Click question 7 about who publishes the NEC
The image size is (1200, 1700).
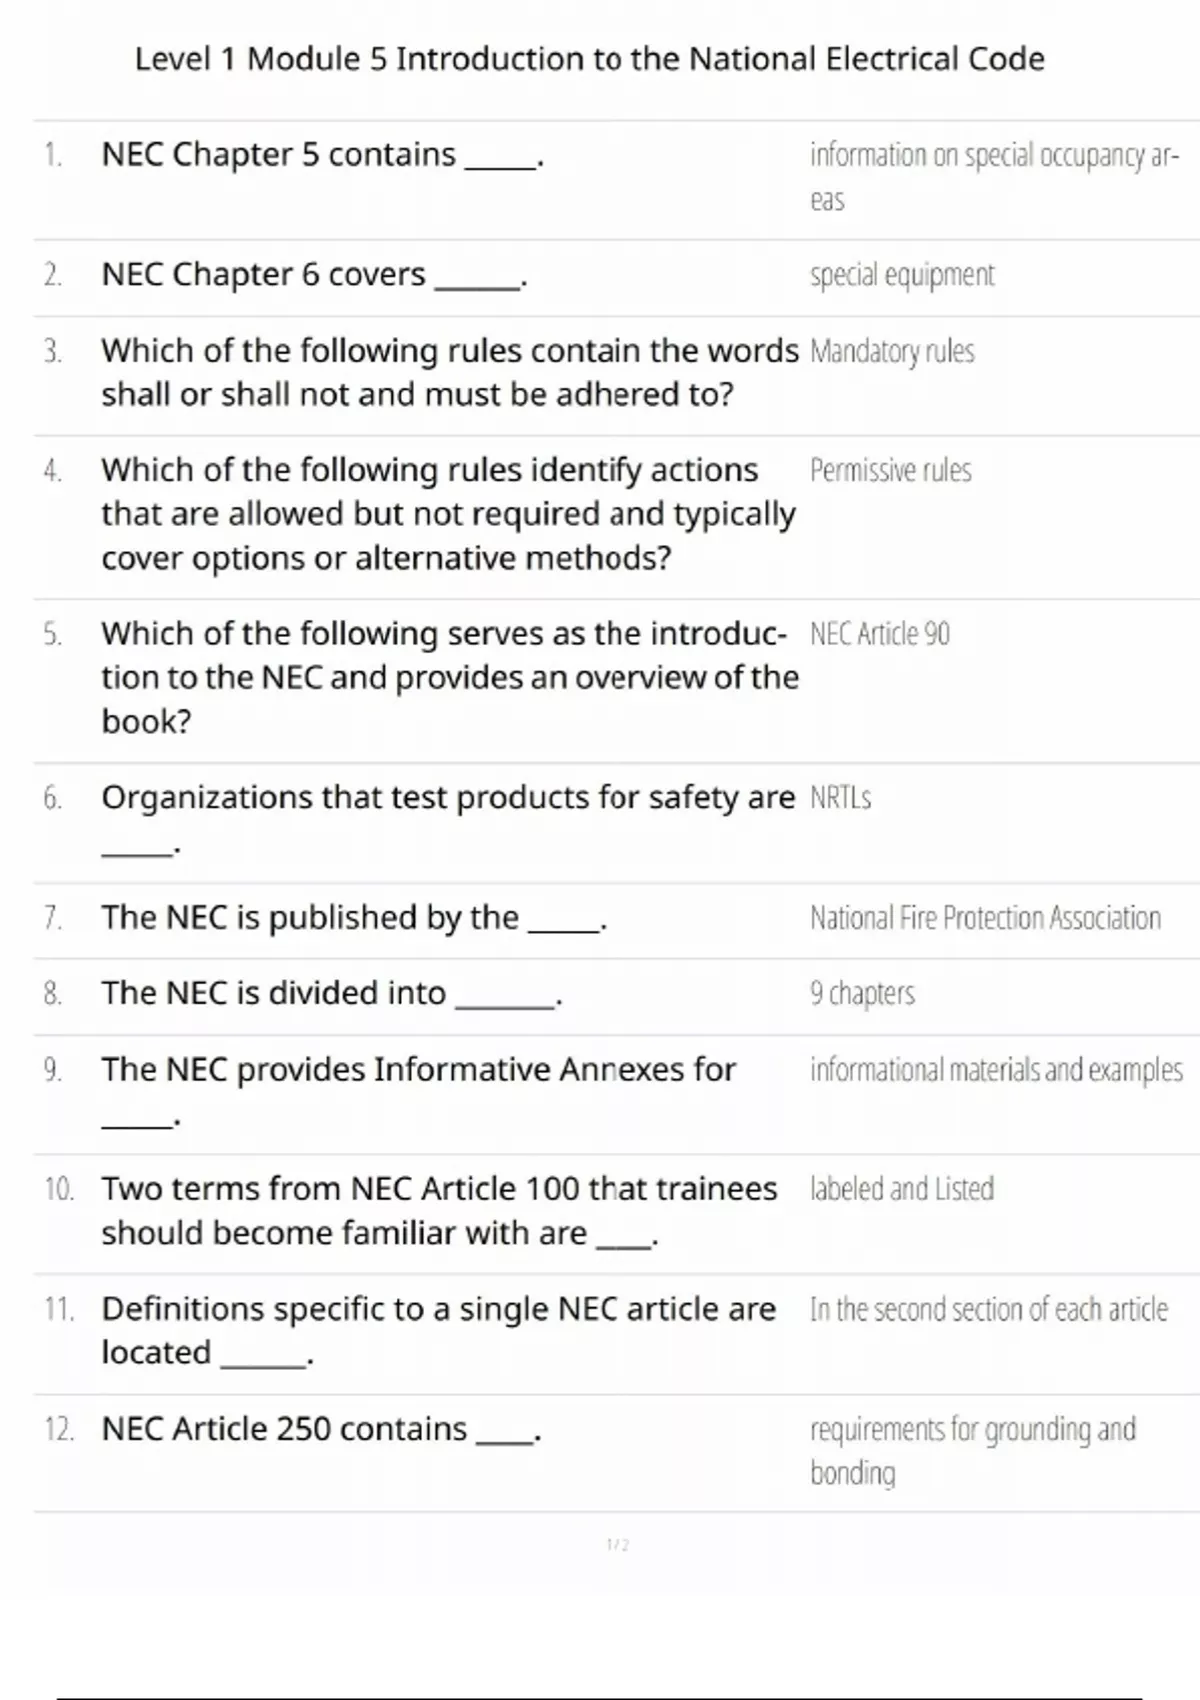point(354,918)
